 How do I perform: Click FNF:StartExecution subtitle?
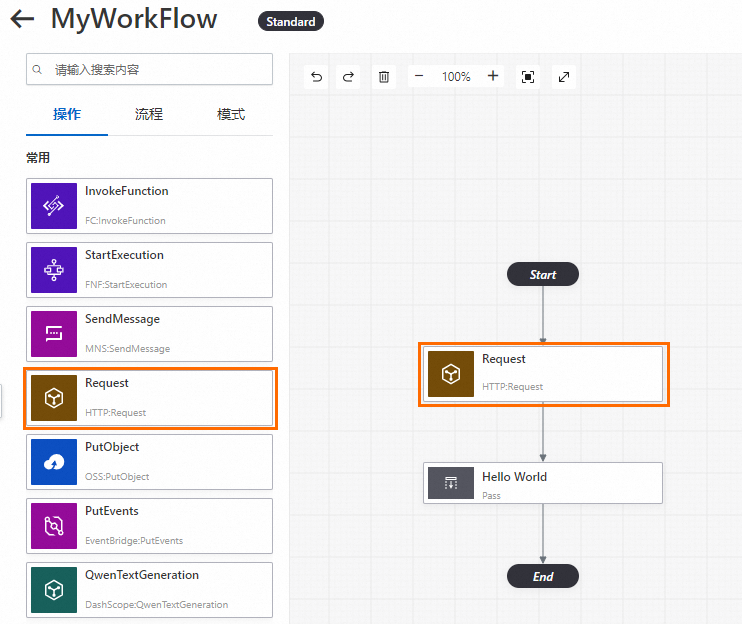(126, 285)
